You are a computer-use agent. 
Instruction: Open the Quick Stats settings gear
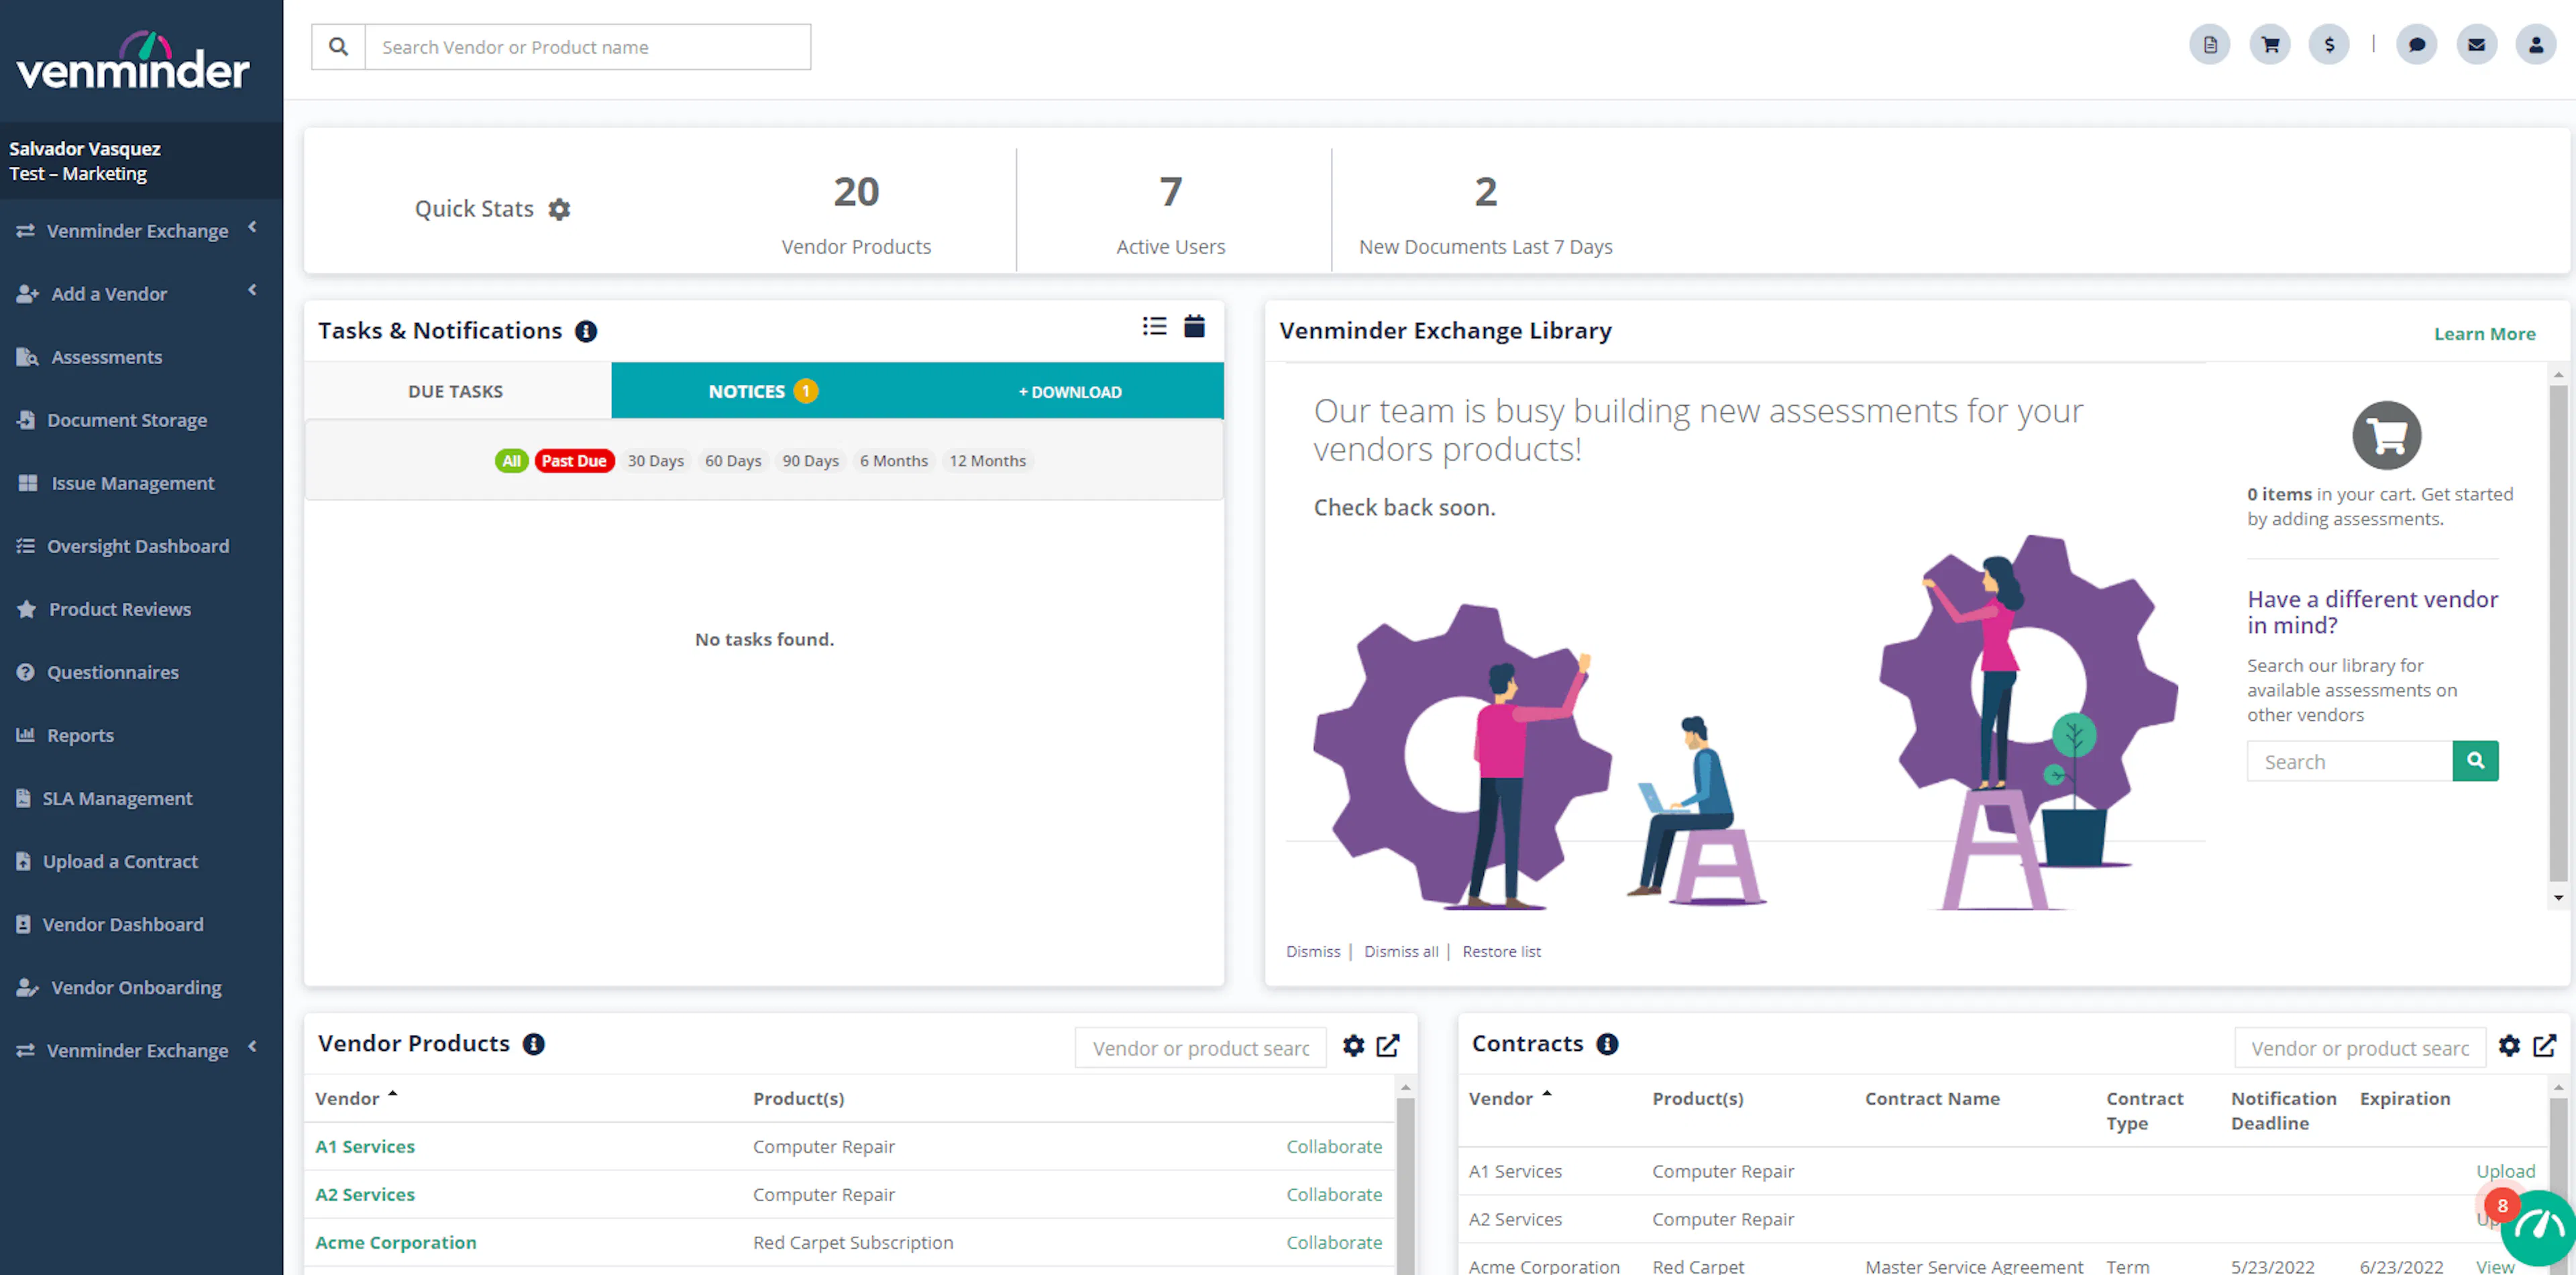pos(559,209)
